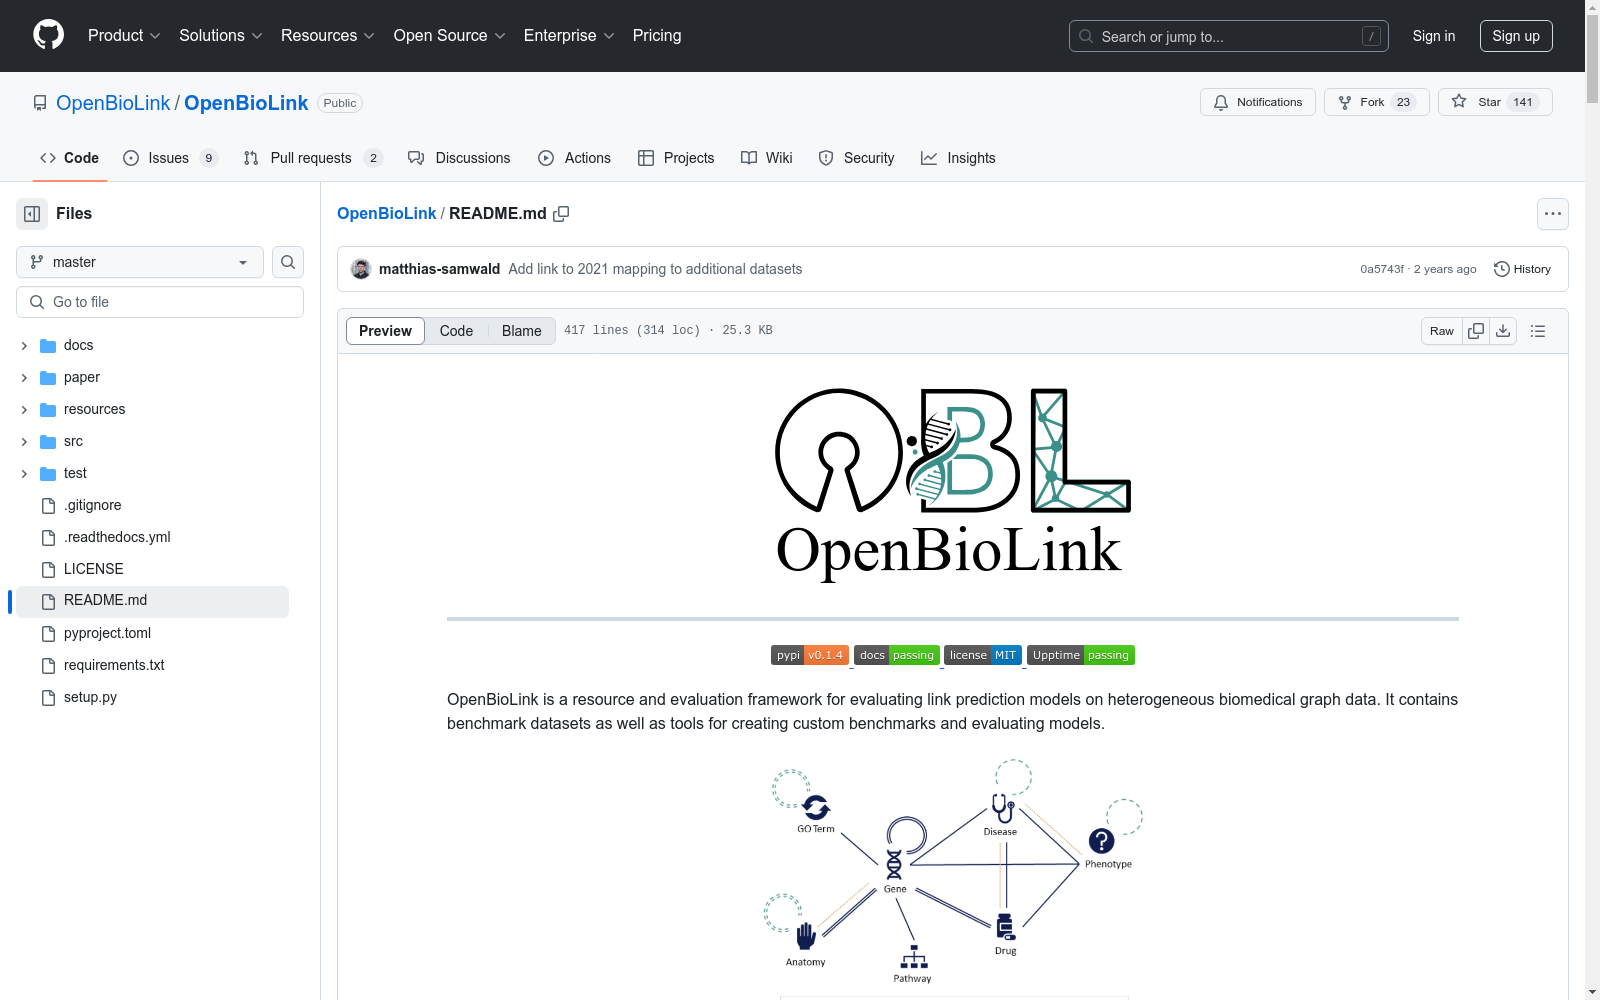Open the global search bar
The height and width of the screenshot is (1000, 1600).
(1228, 36)
